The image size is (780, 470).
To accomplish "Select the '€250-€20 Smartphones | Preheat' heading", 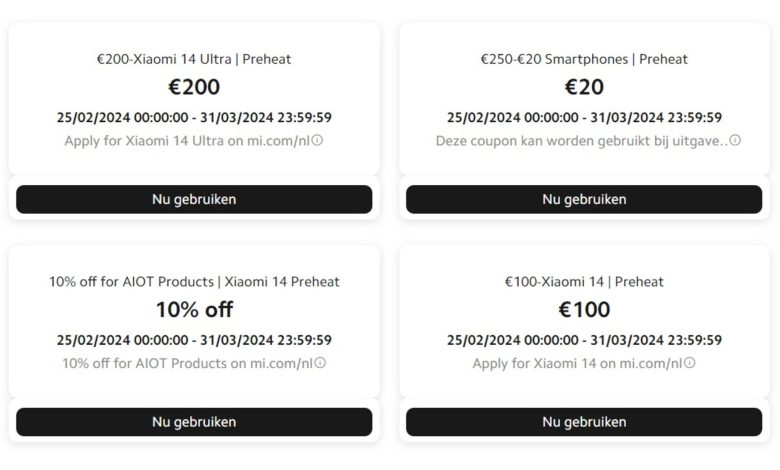I will point(584,59).
